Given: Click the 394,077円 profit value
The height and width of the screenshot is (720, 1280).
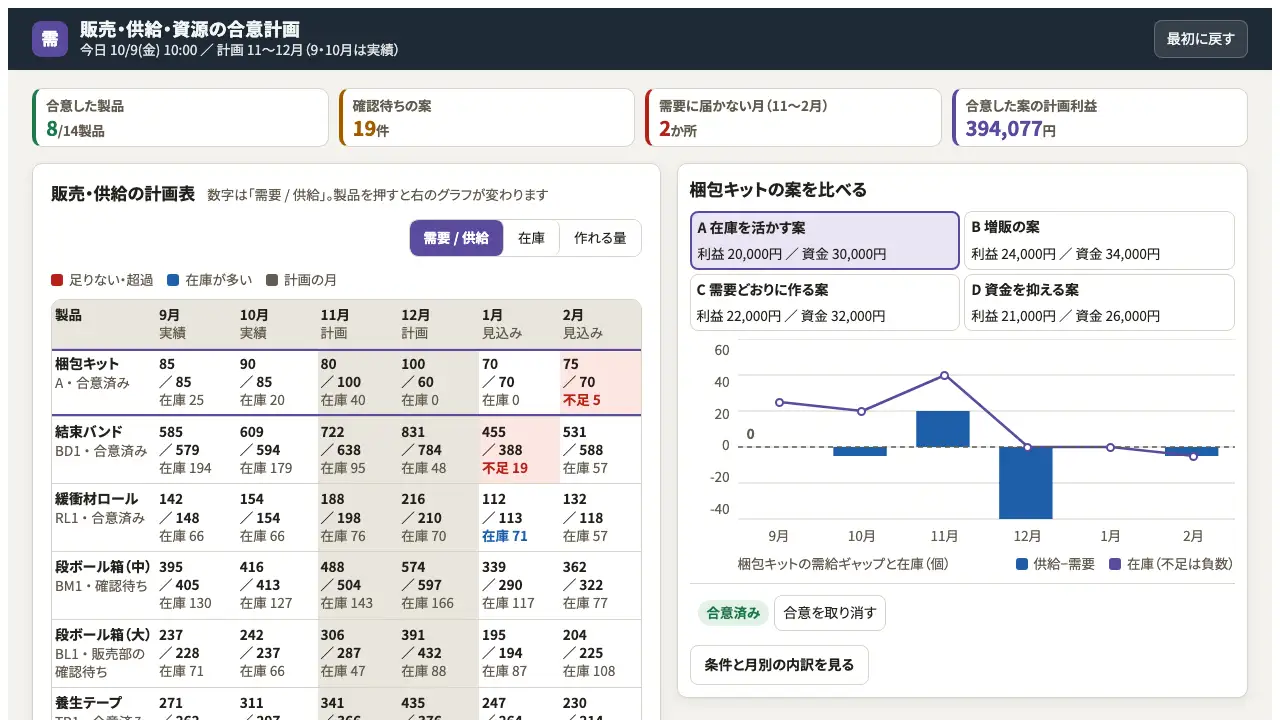Looking at the screenshot, I should [1011, 129].
